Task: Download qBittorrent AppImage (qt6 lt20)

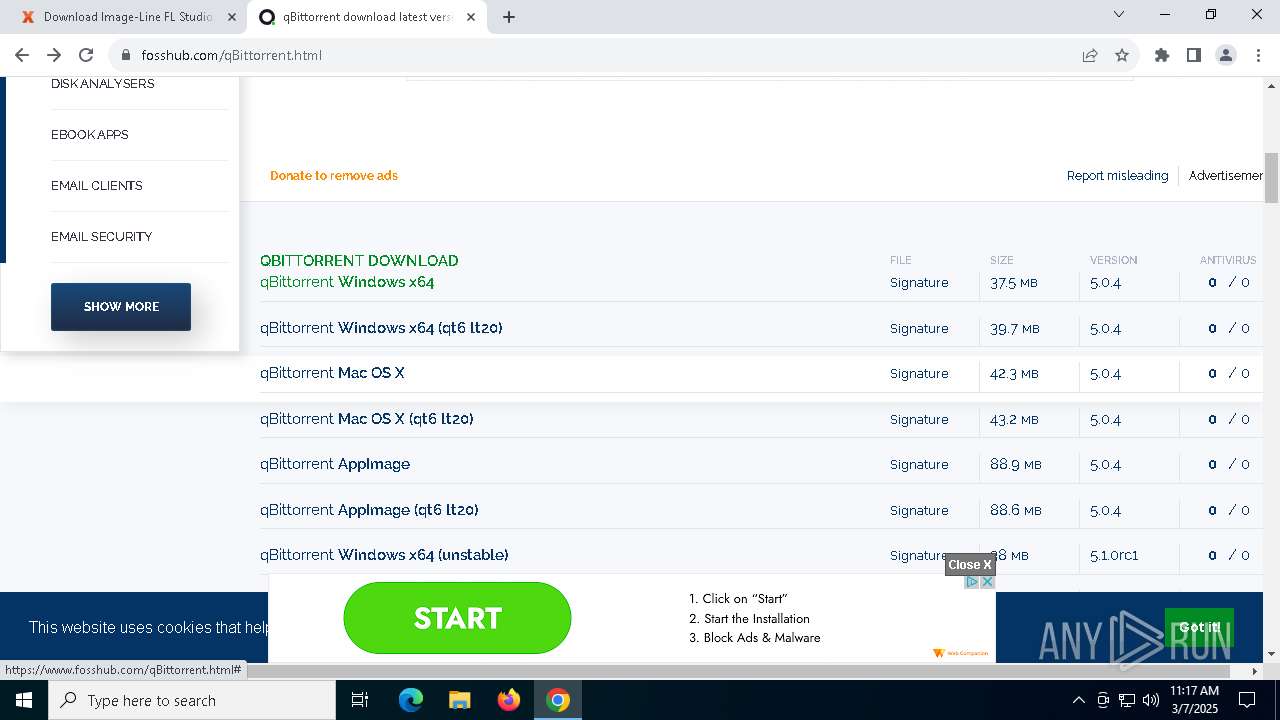Action: 369,510
